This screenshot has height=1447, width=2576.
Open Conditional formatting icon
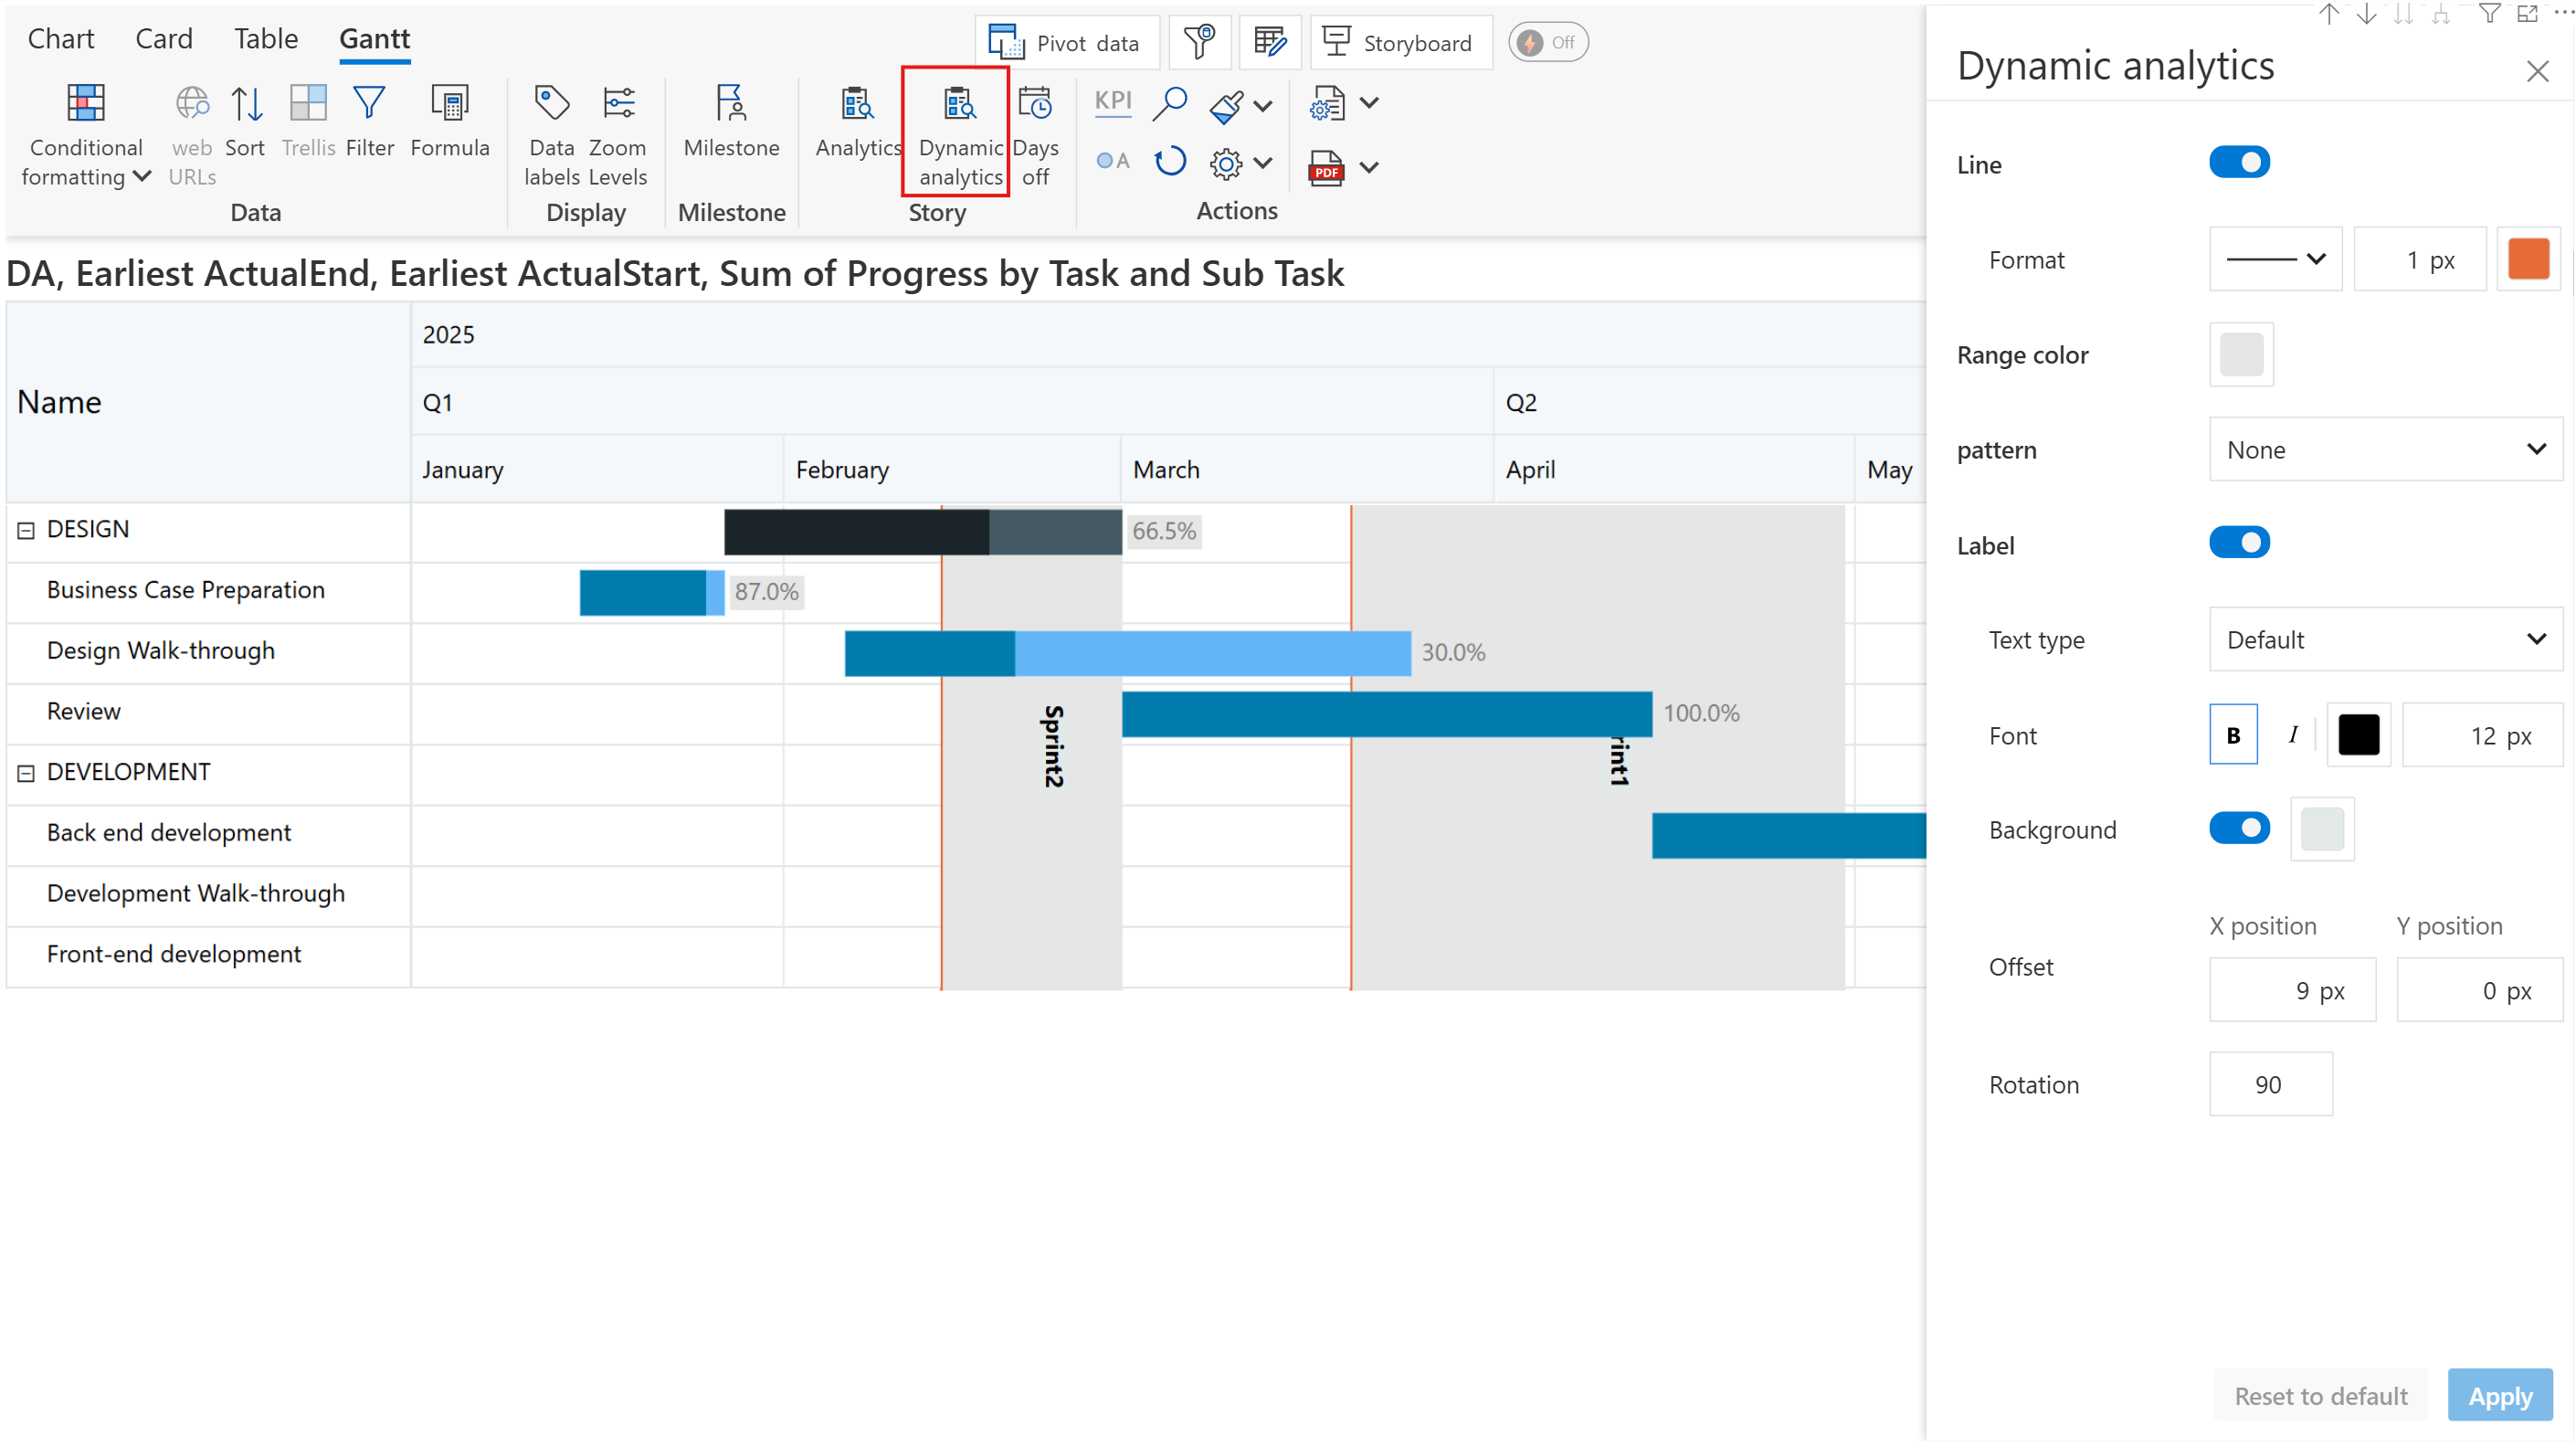[x=85, y=103]
